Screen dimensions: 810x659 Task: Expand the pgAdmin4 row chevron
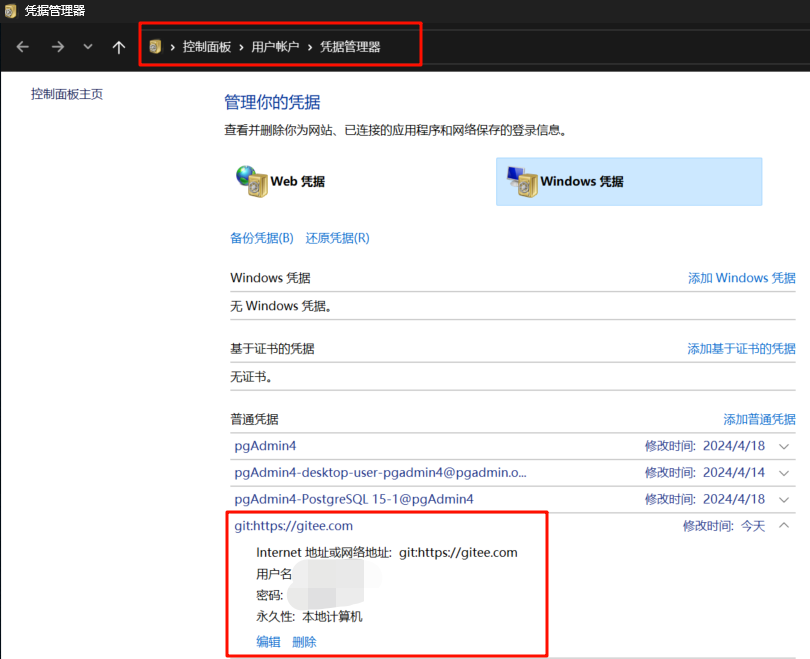point(784,446)
